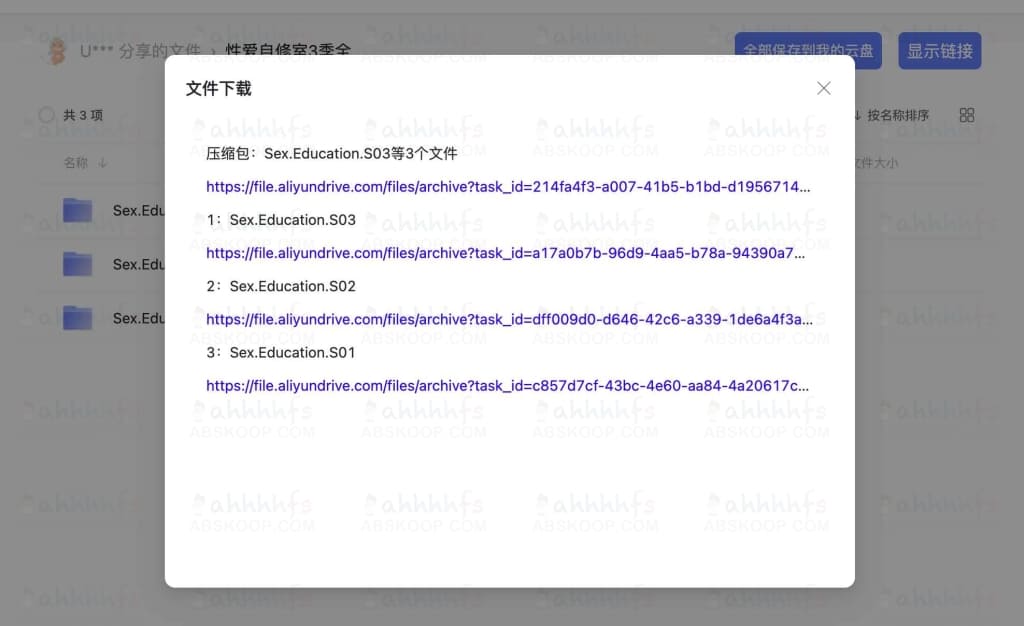1024x626 pixels.
Task: Open the 按名称排序 sort dropdown
Action: click(891, 116)
